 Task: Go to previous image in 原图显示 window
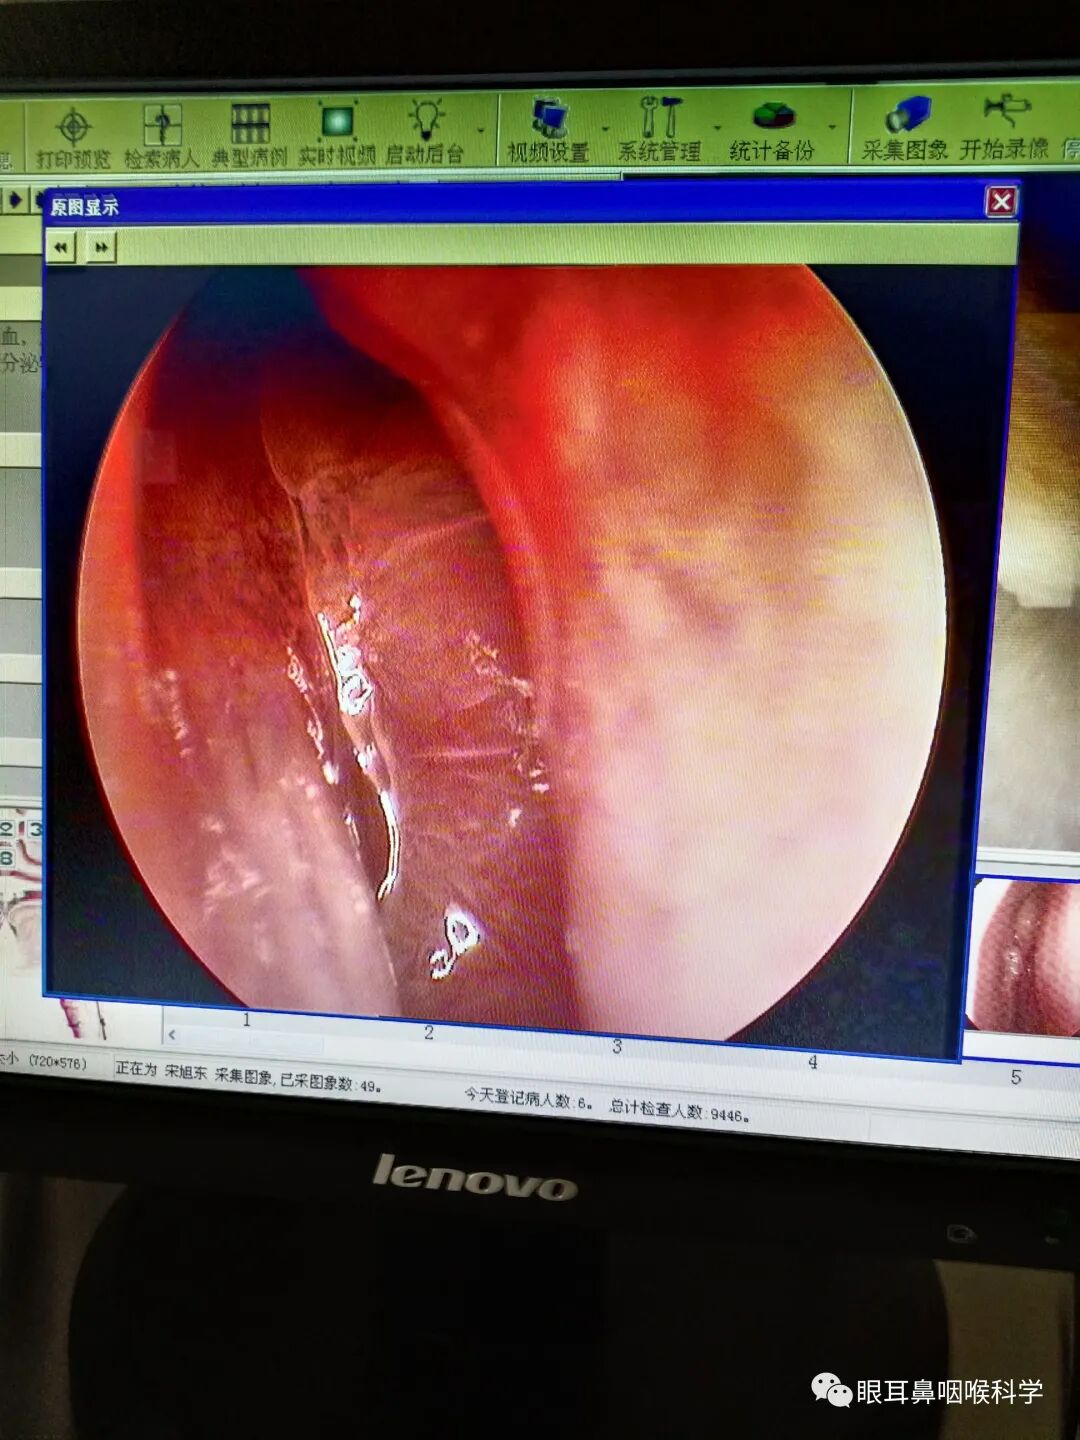62,247
